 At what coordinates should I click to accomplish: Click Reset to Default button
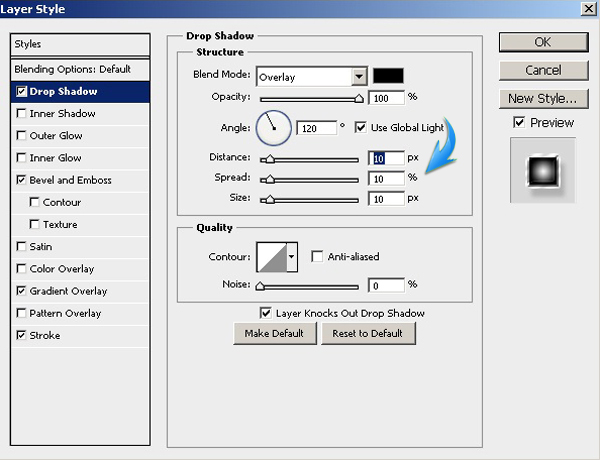pyautogui.click(x=367, y=334)
